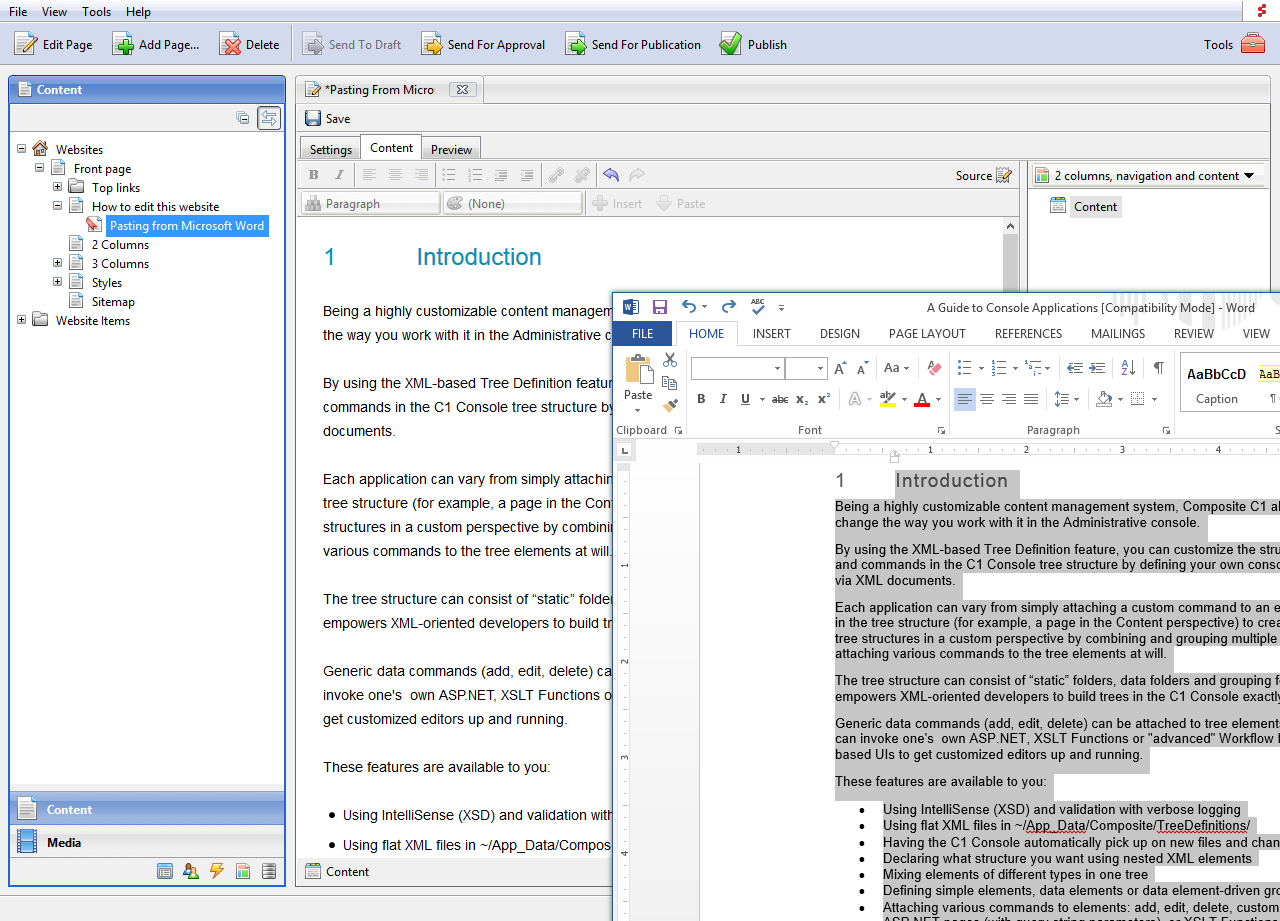Select the 'Pasting from Microsoft Word' tree item

pyautogui.click(x=187, y=225)
